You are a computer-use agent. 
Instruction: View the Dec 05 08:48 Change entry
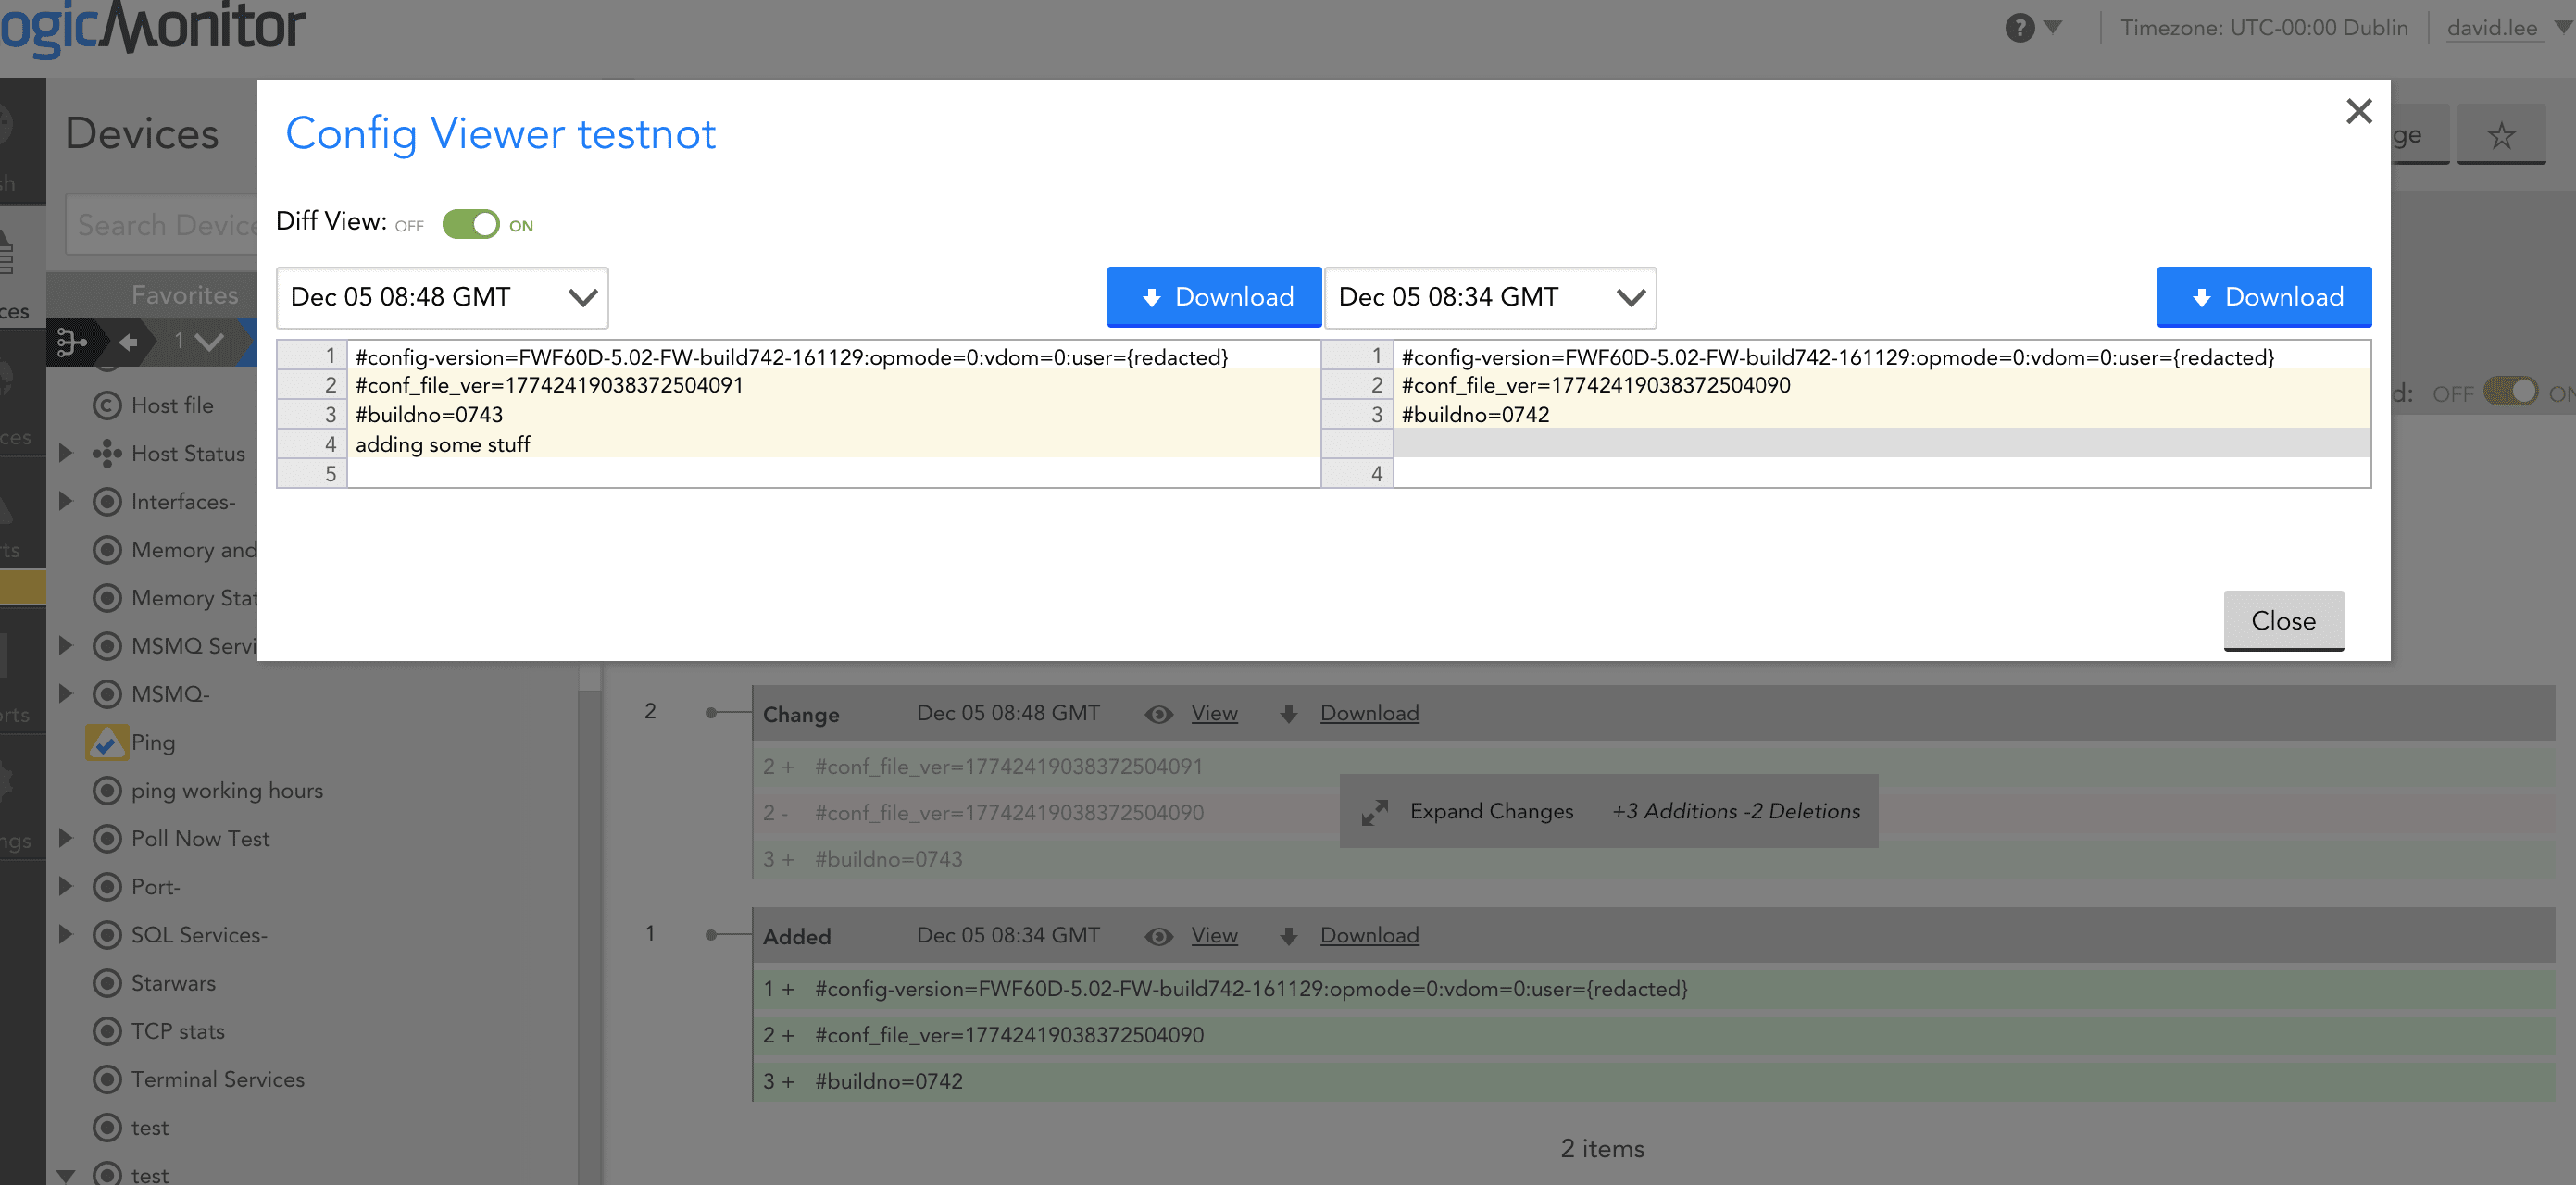pos(1214,713)
